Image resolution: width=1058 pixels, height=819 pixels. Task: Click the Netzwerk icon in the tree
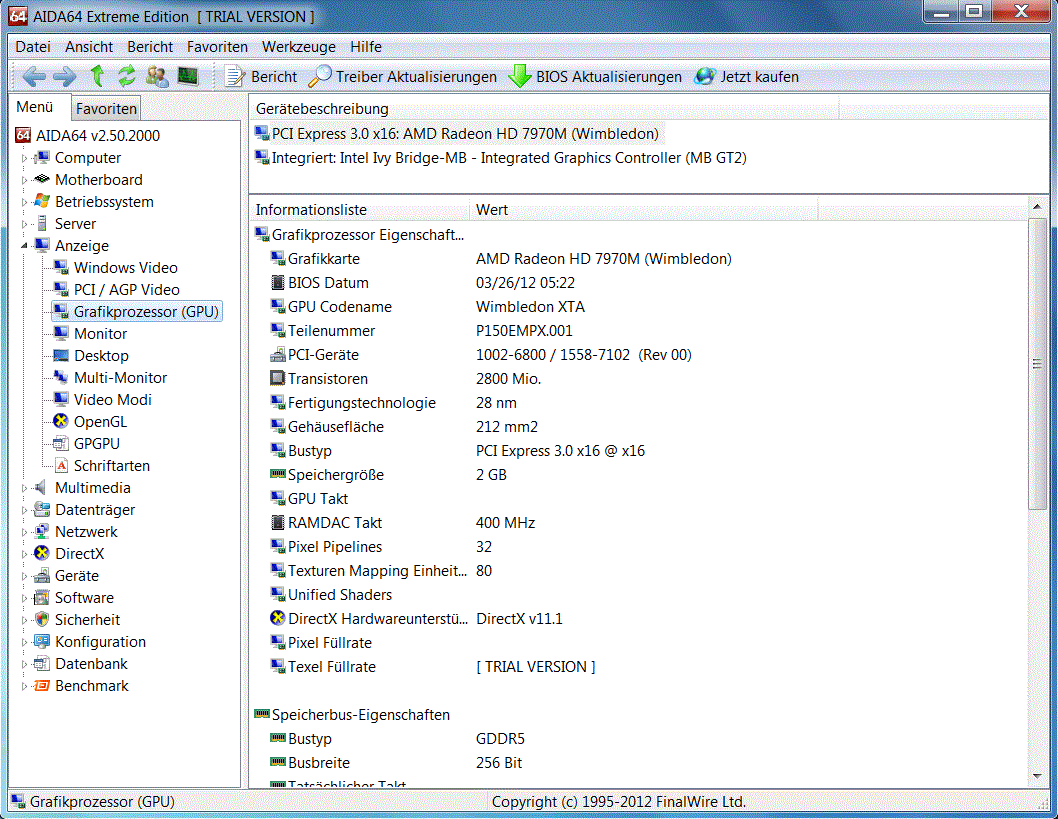(42, 532)
